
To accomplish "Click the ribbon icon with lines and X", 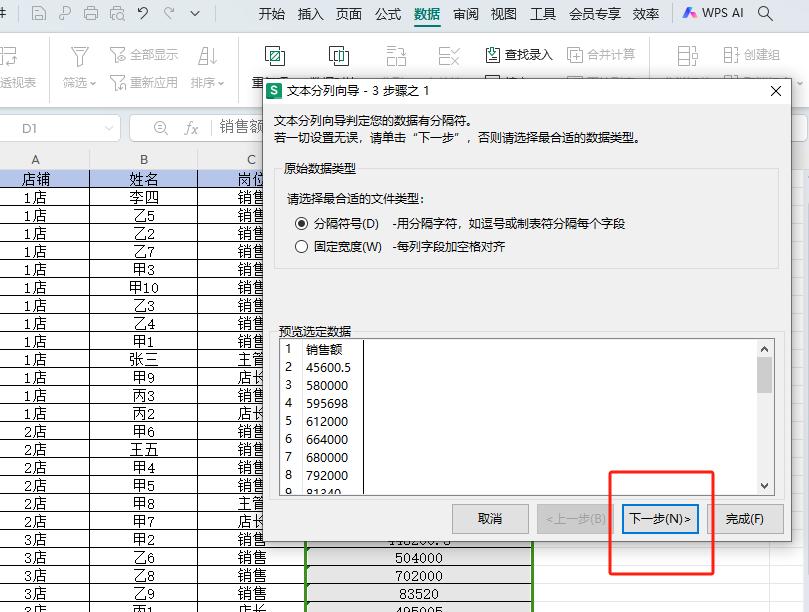I will point(448,56).
